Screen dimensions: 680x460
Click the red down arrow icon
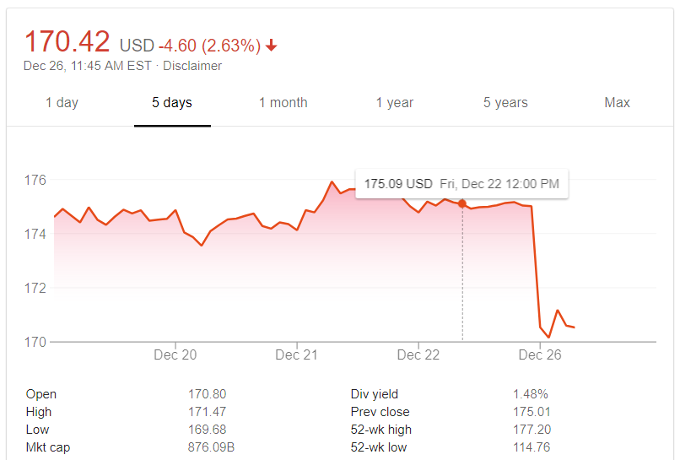(x=272, y=45)
